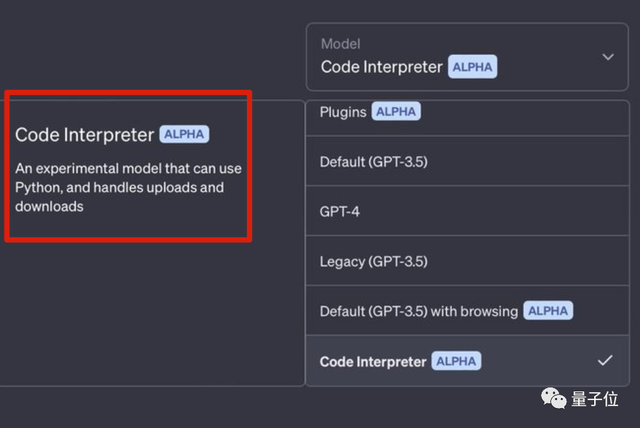Click the ALPHA badge on the browsing option

tap(548, 311)
